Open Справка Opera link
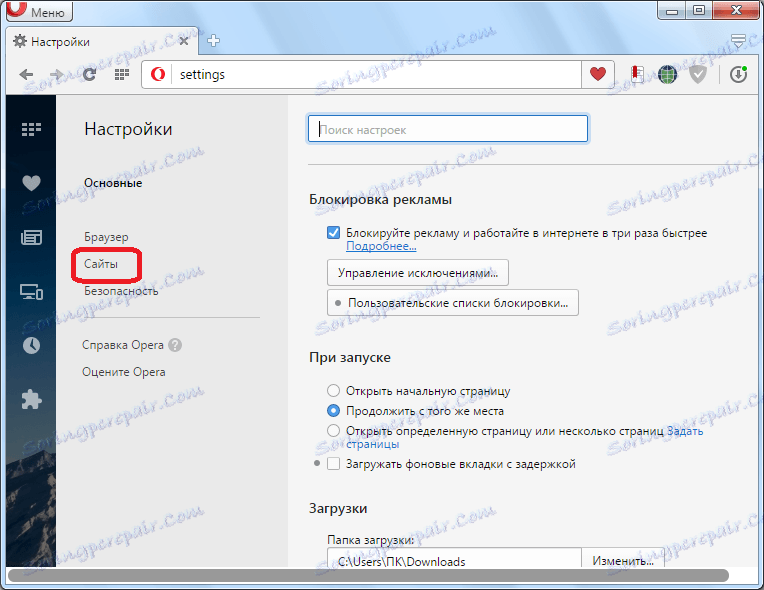 [x=123, y=345]
